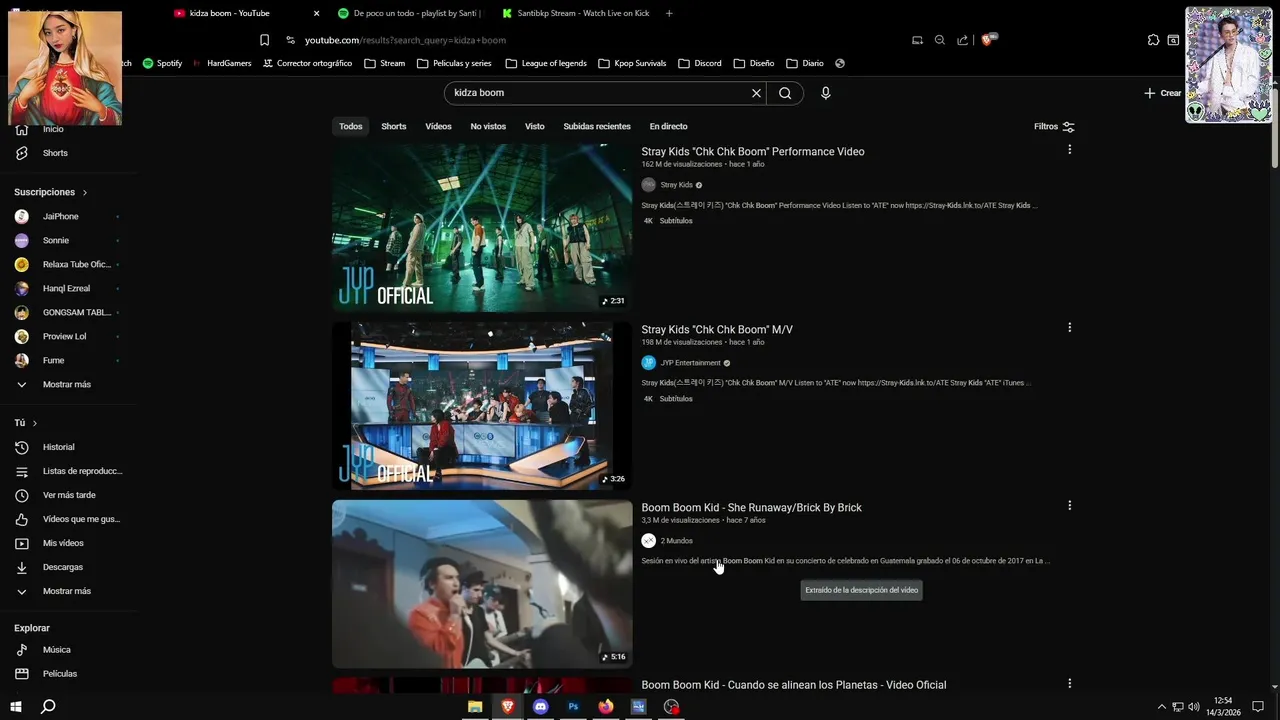This screenshot has width=1280, height=720.
Task: Clear the search box with the X
Action: pos(756,93)
